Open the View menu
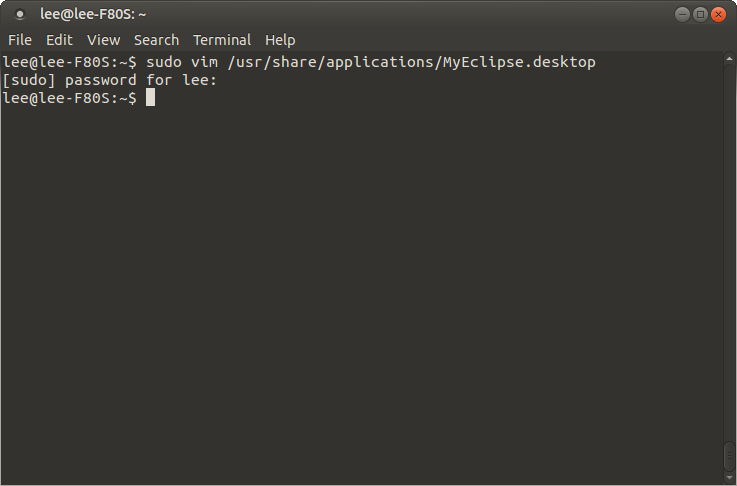Image resolution: width=737 pixels, height=486 pixels. coord(103,40)
